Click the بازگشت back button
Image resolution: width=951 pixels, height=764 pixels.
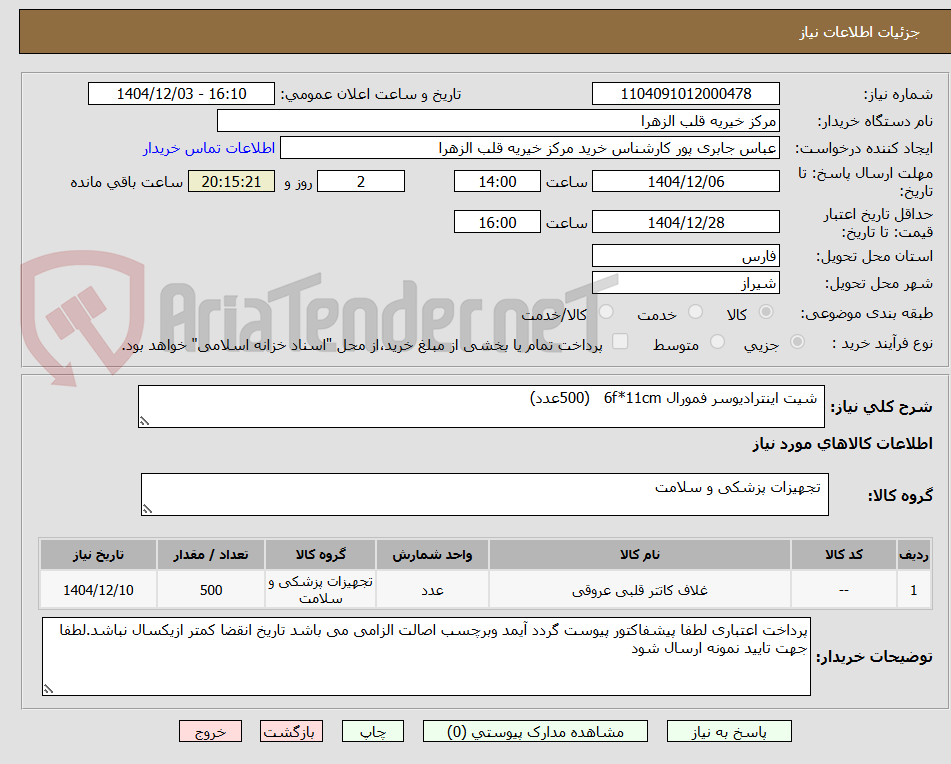pos(291,731)
